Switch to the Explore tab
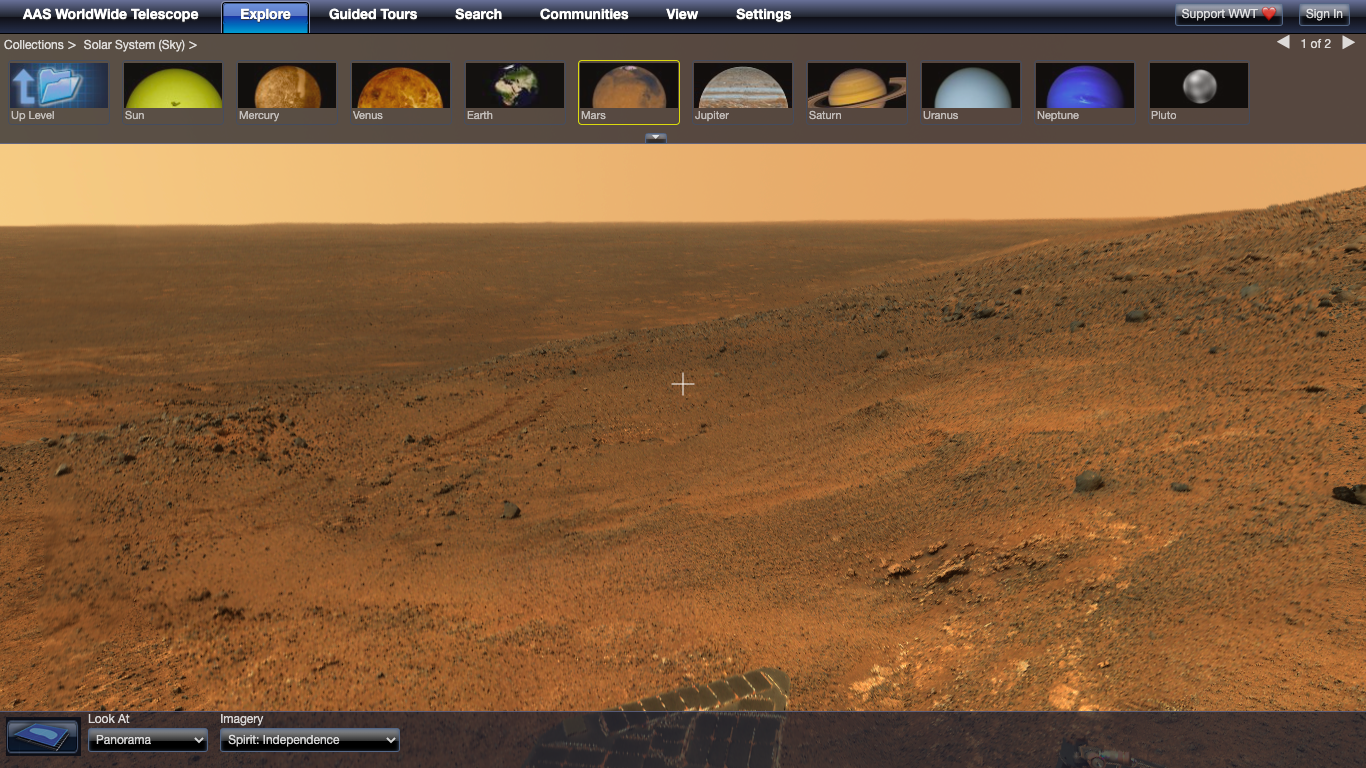This screenshot has height=768, width=1366. [x=265, y=15]
